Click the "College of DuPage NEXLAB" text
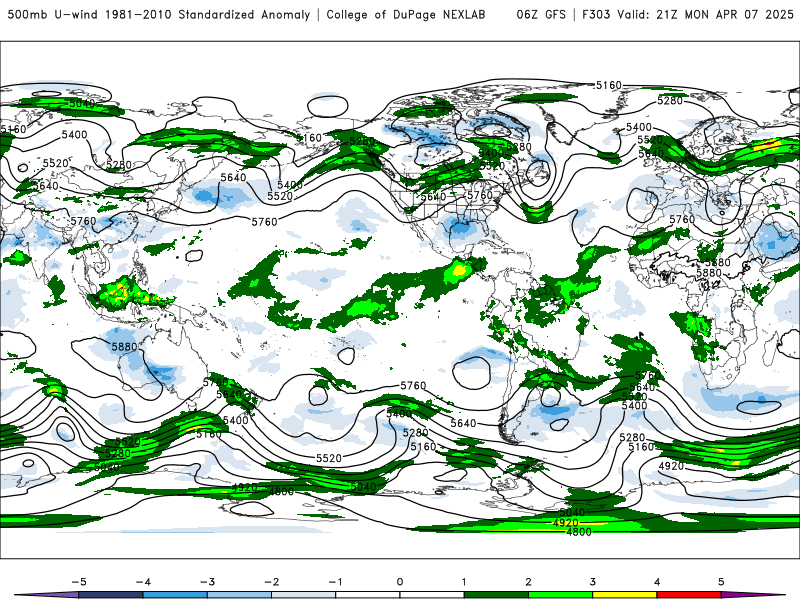The width and height of the screenshot is (800, 600). point(406,14)
